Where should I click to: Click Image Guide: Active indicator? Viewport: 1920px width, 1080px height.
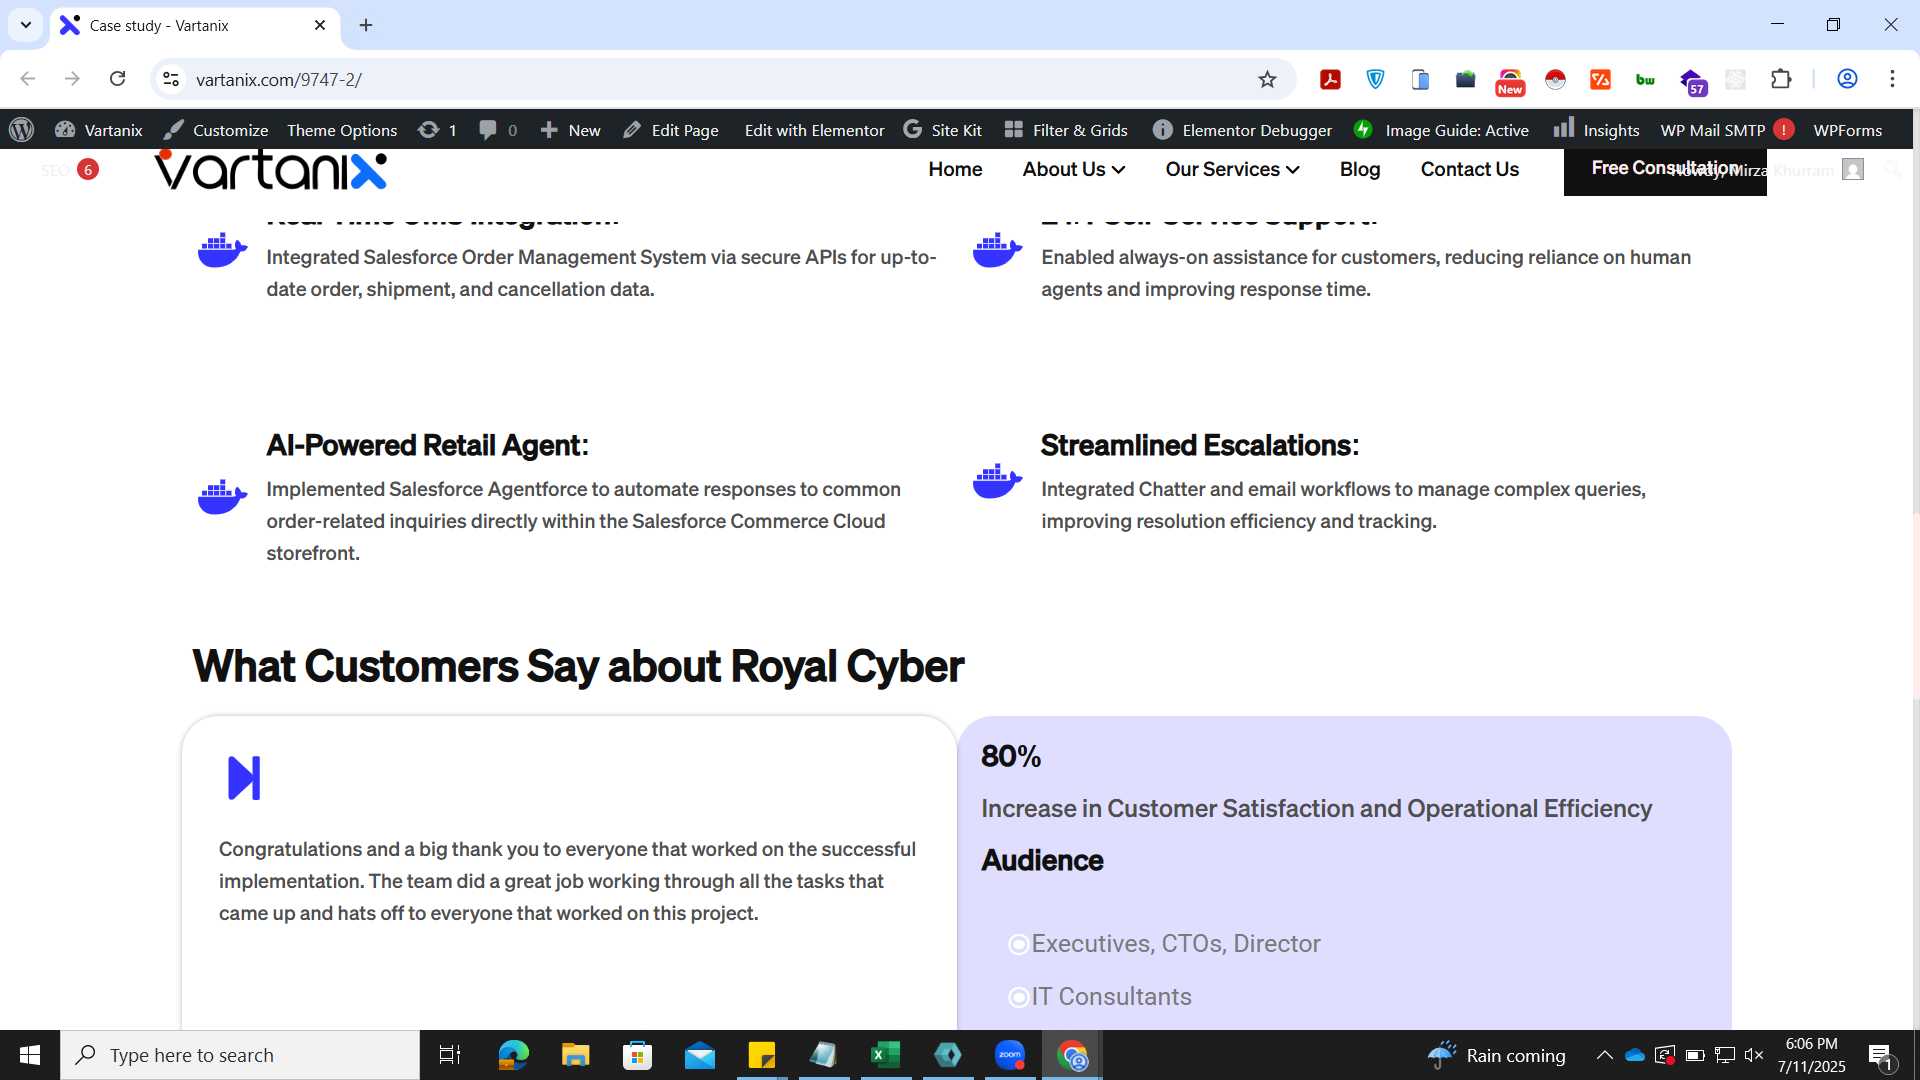[x=1441, y=130]
